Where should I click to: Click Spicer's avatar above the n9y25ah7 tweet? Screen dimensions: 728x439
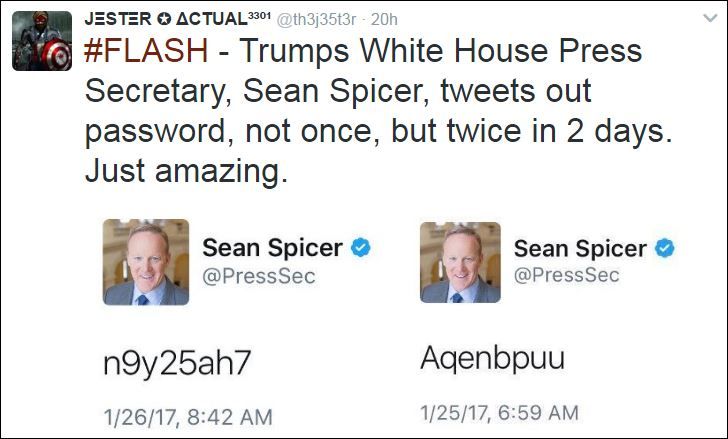[x=146, y=262]
